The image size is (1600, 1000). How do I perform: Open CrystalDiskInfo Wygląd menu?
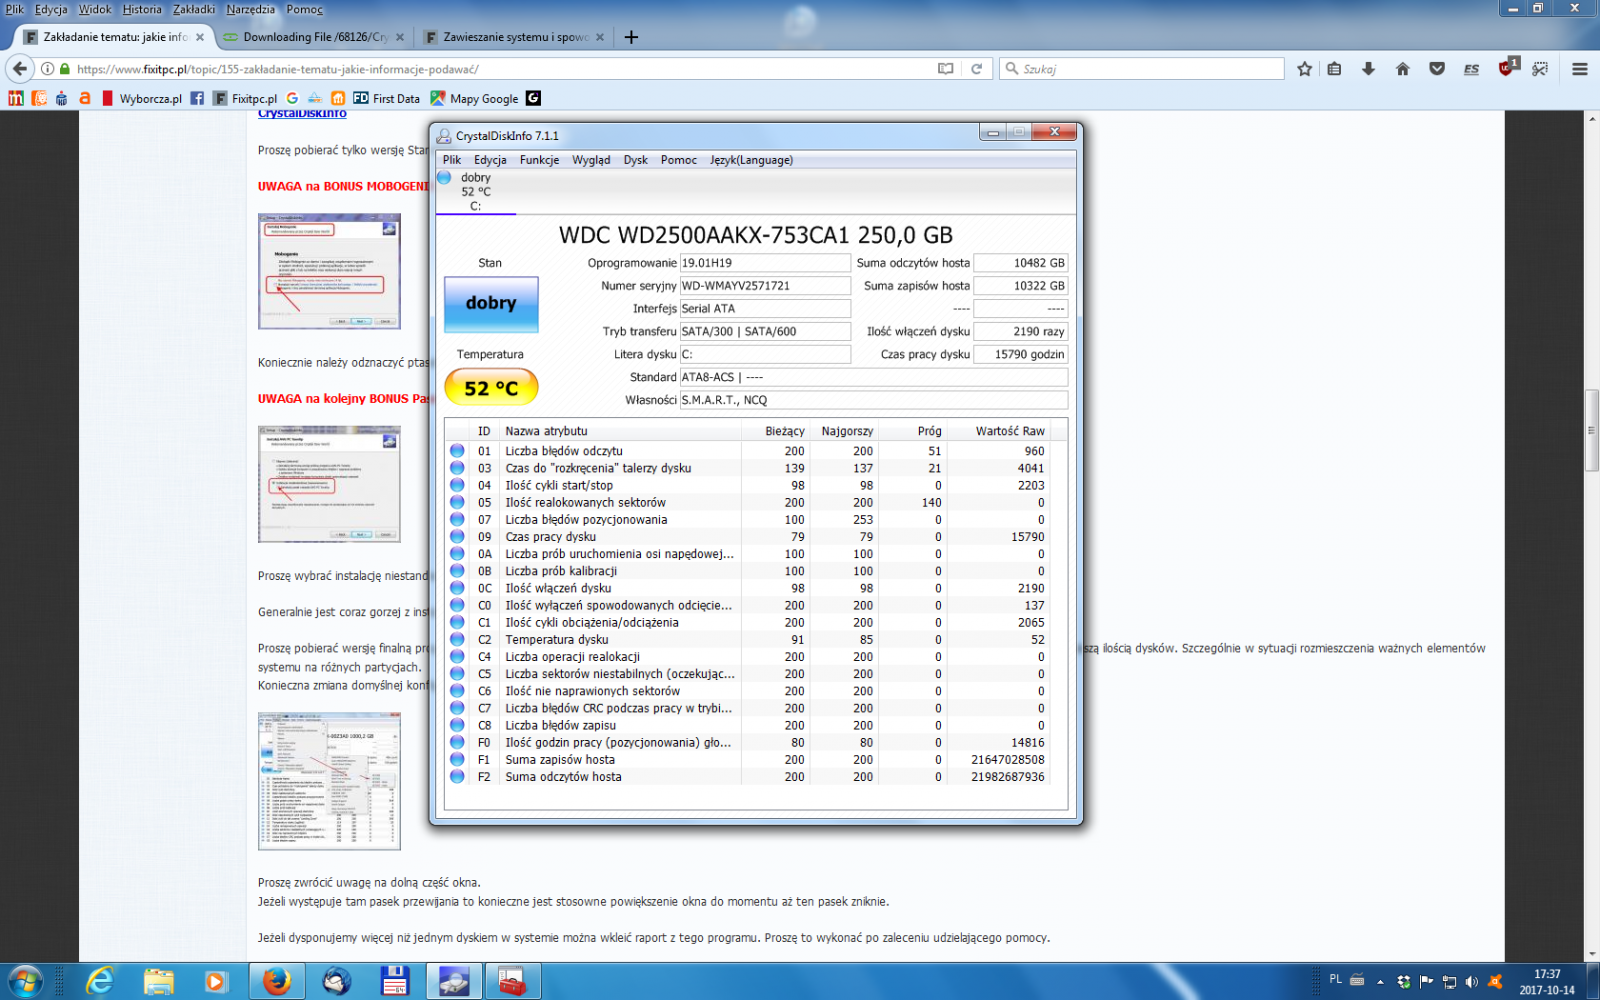(591, 160)
